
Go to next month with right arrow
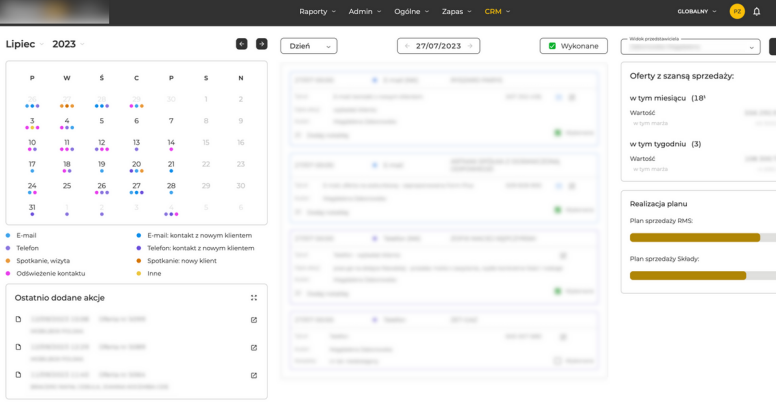pos(262,44)
